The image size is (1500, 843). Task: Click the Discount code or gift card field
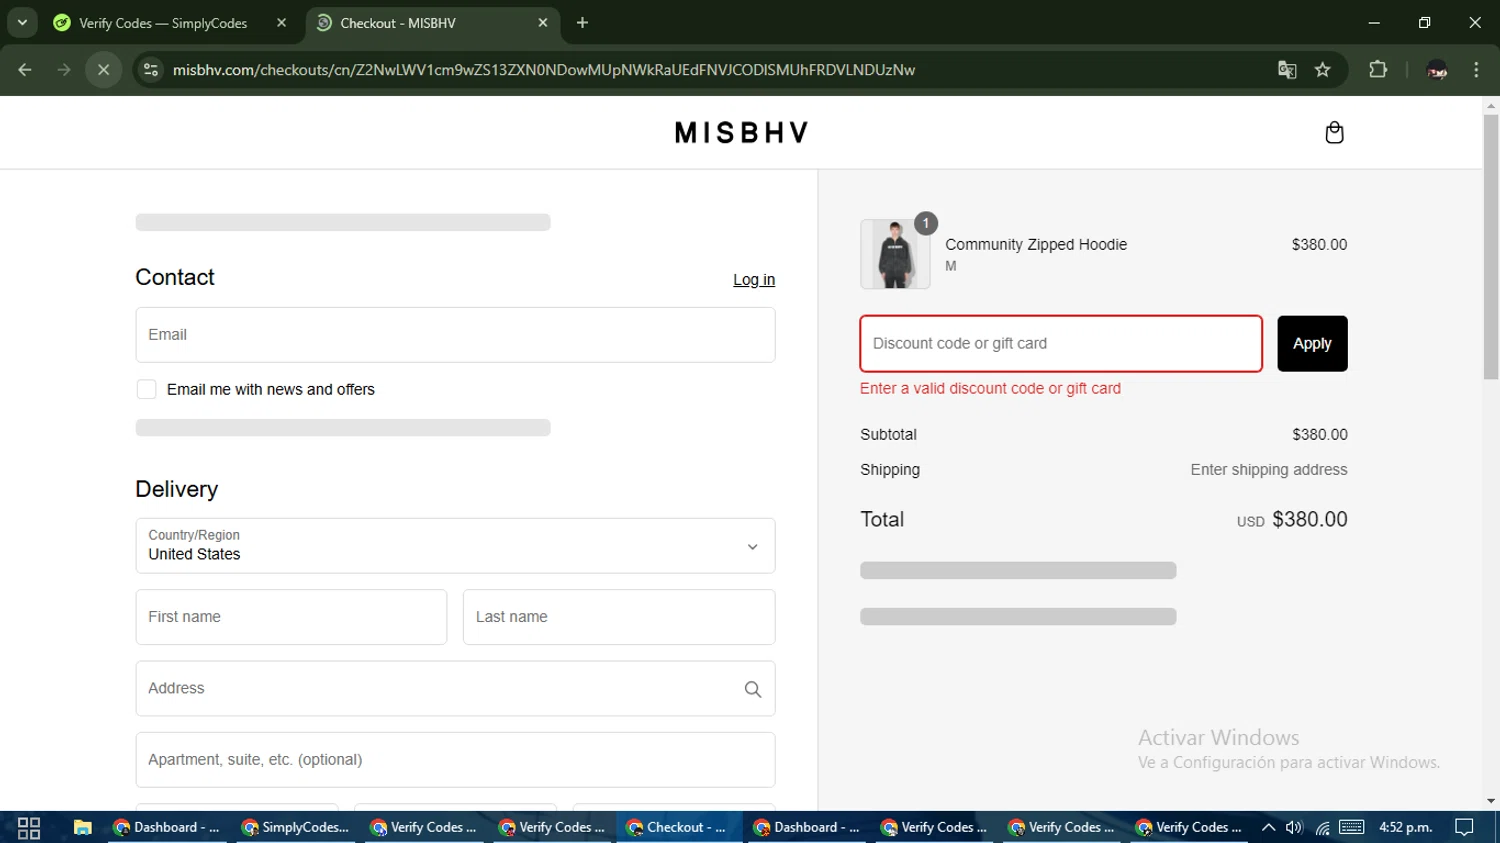pyautogui.click(x=1061, y=344)
